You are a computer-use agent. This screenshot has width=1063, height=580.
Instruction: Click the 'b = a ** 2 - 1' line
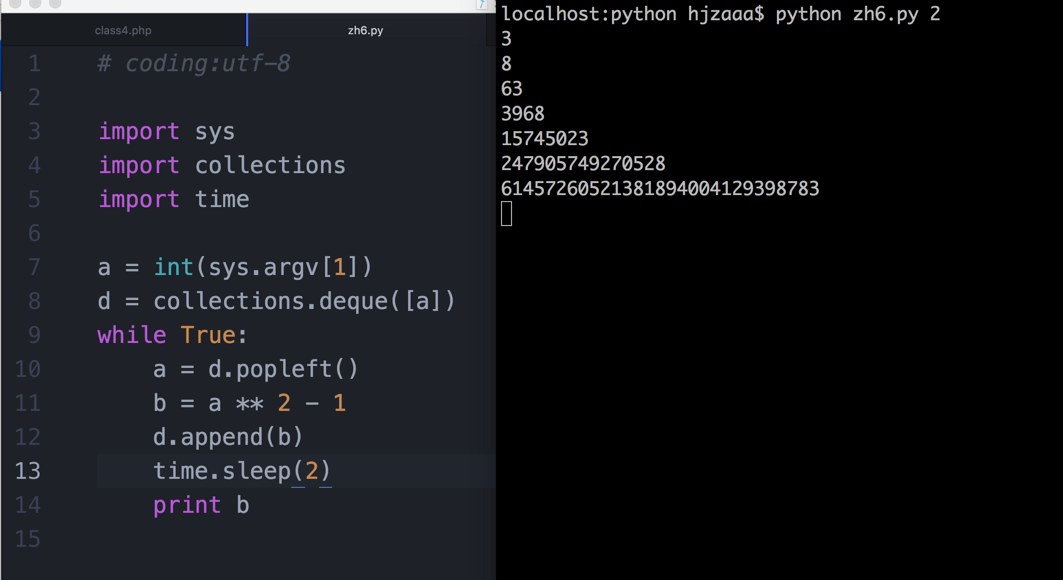click(x=249, y=403)
